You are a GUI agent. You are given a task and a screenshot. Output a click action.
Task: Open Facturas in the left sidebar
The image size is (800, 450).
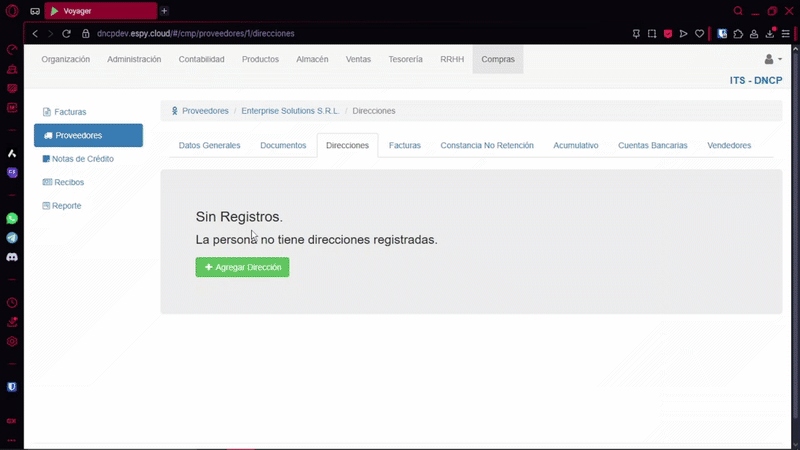pyautogui.click(x=88, y=112)
